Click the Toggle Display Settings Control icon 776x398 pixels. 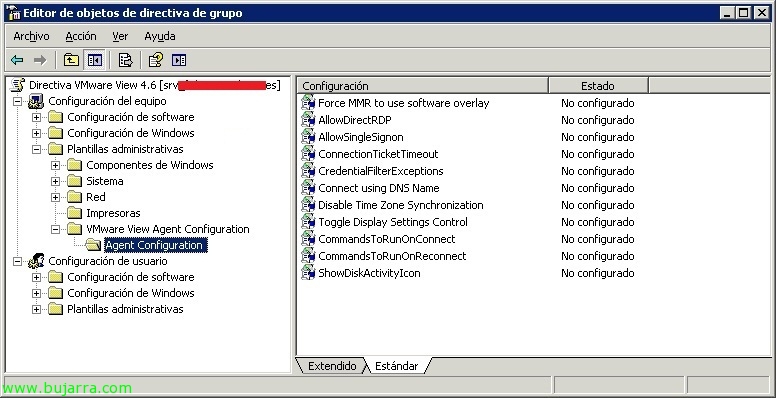[x=308, y=222]
